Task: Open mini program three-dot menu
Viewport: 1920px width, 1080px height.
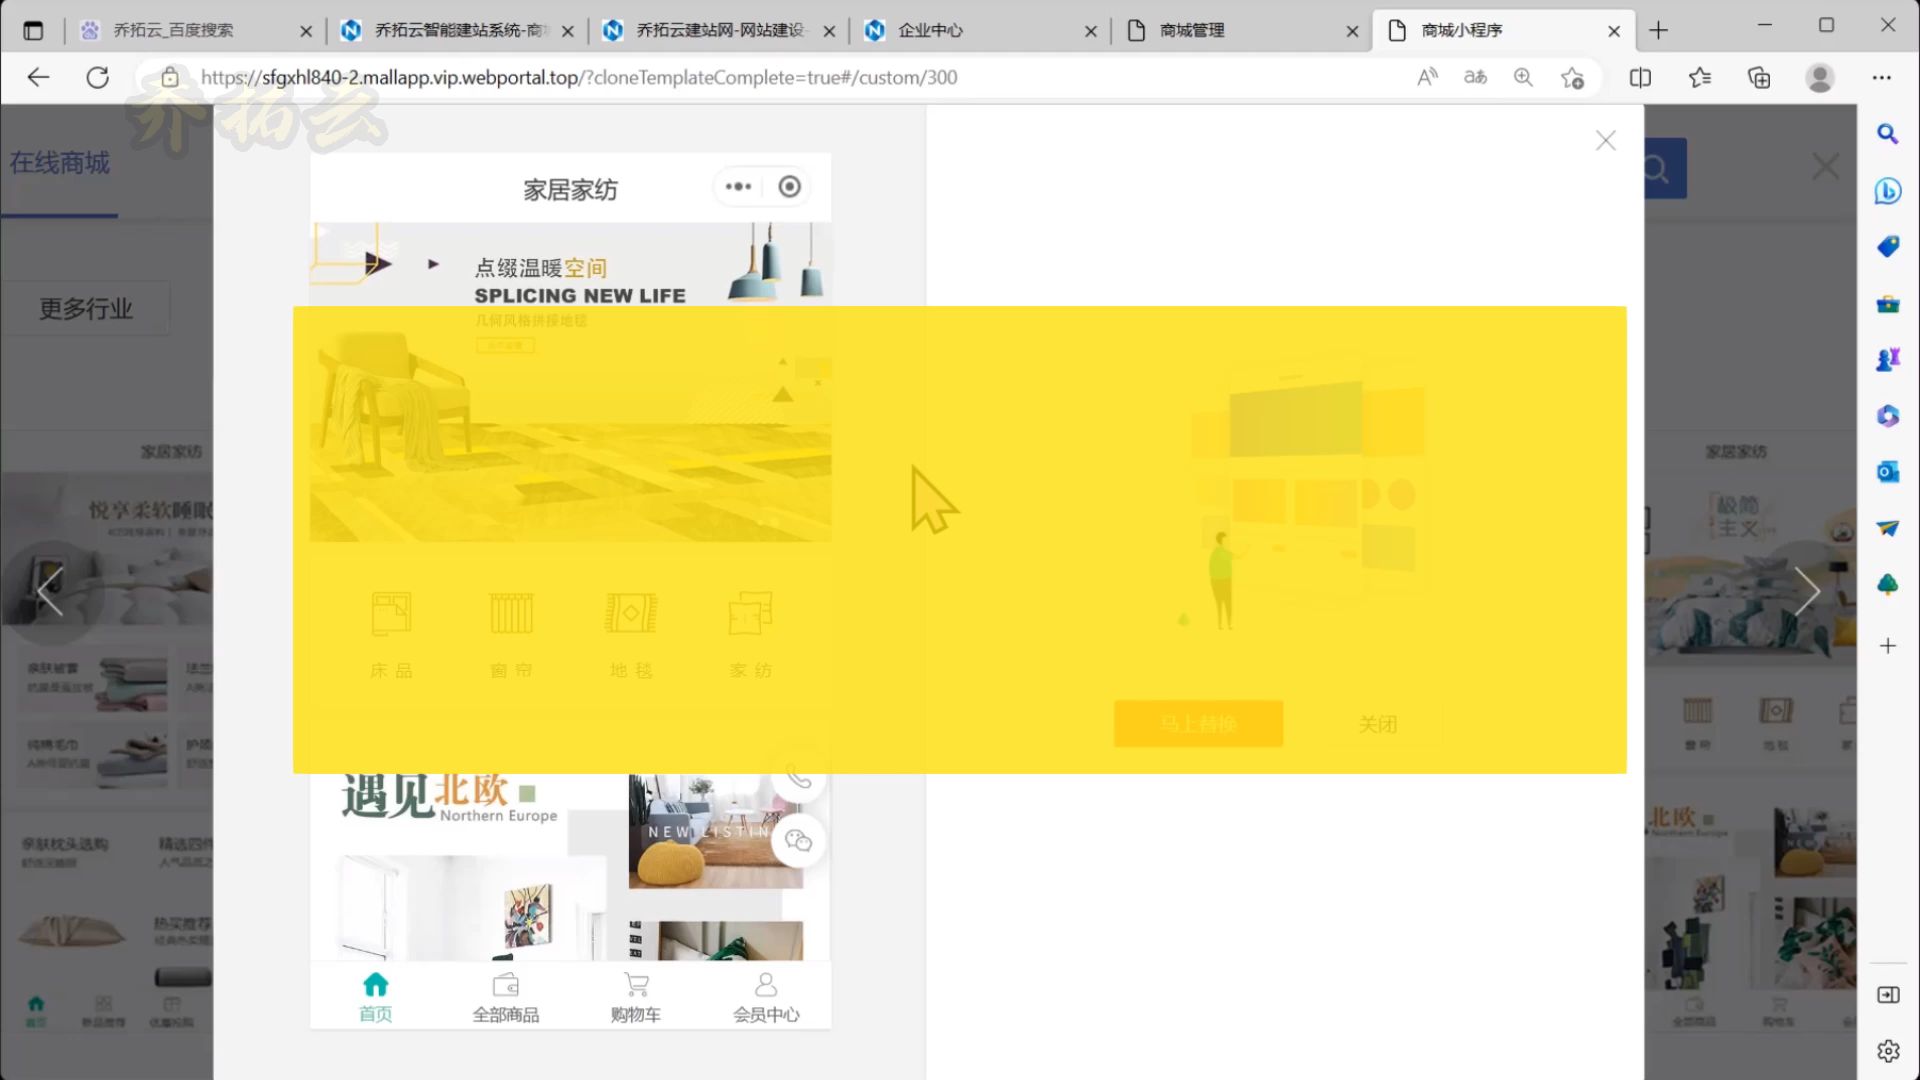Action: pyautogui.click(x=738, y=187)
